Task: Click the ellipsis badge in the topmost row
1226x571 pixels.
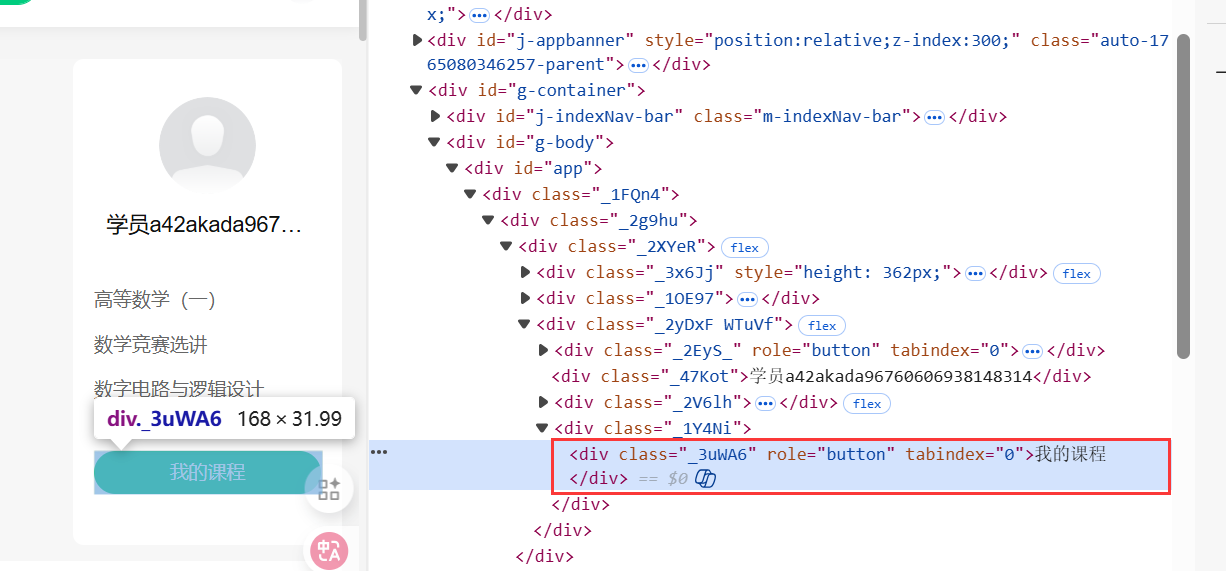Action: click(479, 15)
